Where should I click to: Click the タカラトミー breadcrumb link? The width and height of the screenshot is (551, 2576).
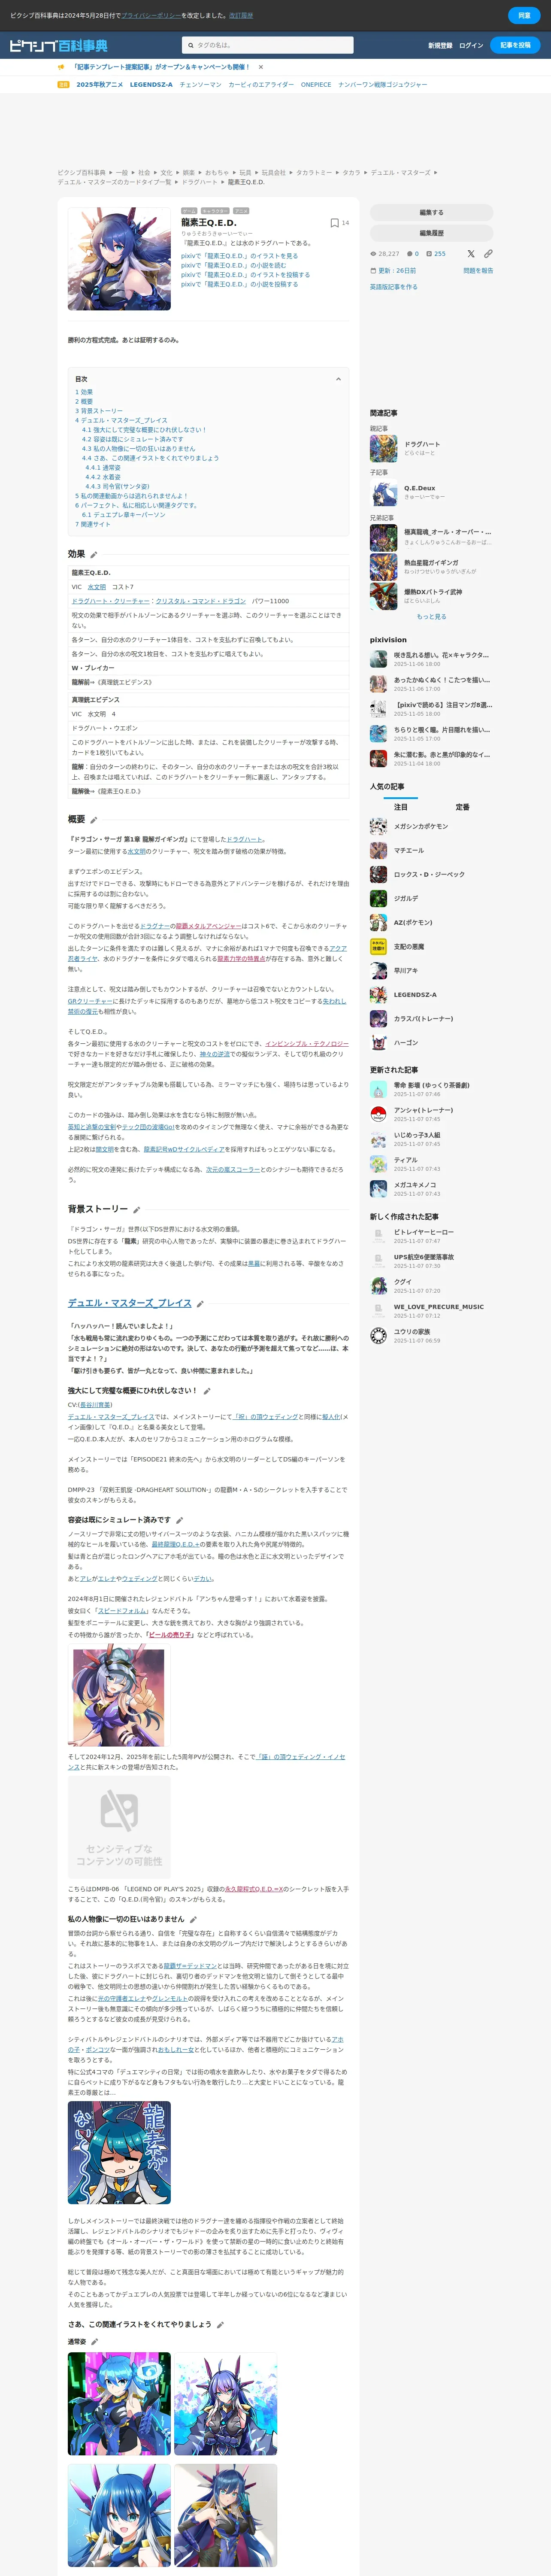tap(314, 173)
